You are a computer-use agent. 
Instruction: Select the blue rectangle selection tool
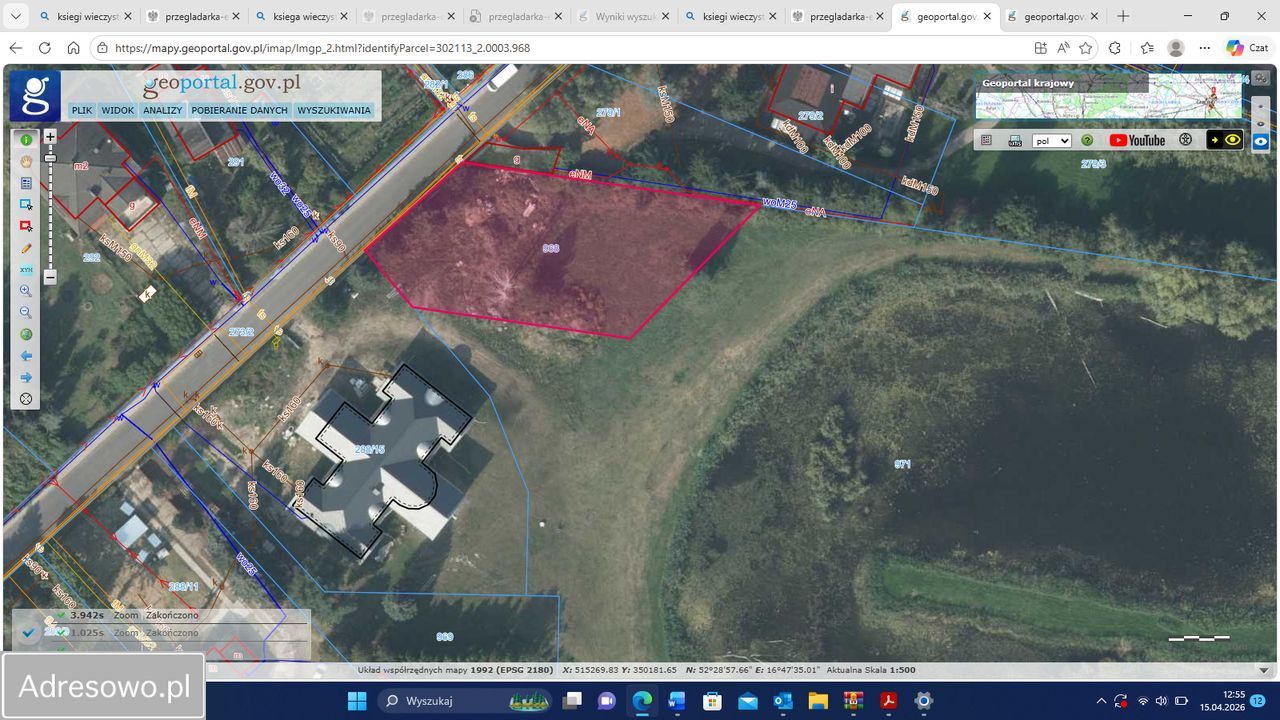26,204
